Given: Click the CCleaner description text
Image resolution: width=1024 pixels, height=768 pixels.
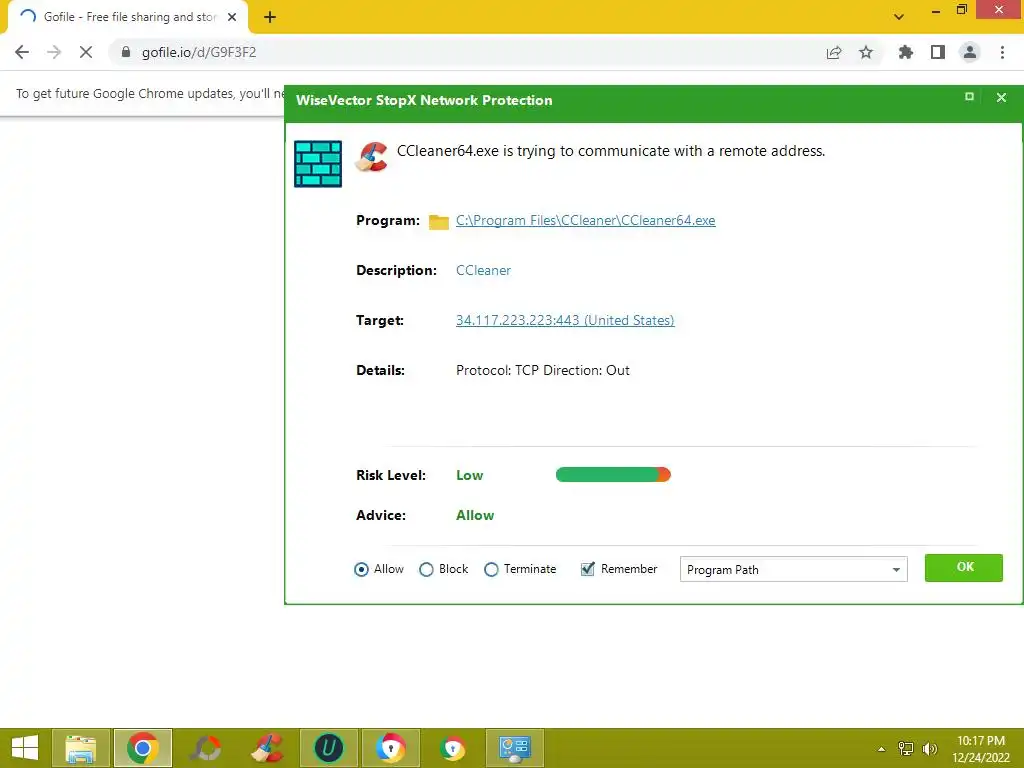Looking at the screenshot, I should click(x=483, y=270).
